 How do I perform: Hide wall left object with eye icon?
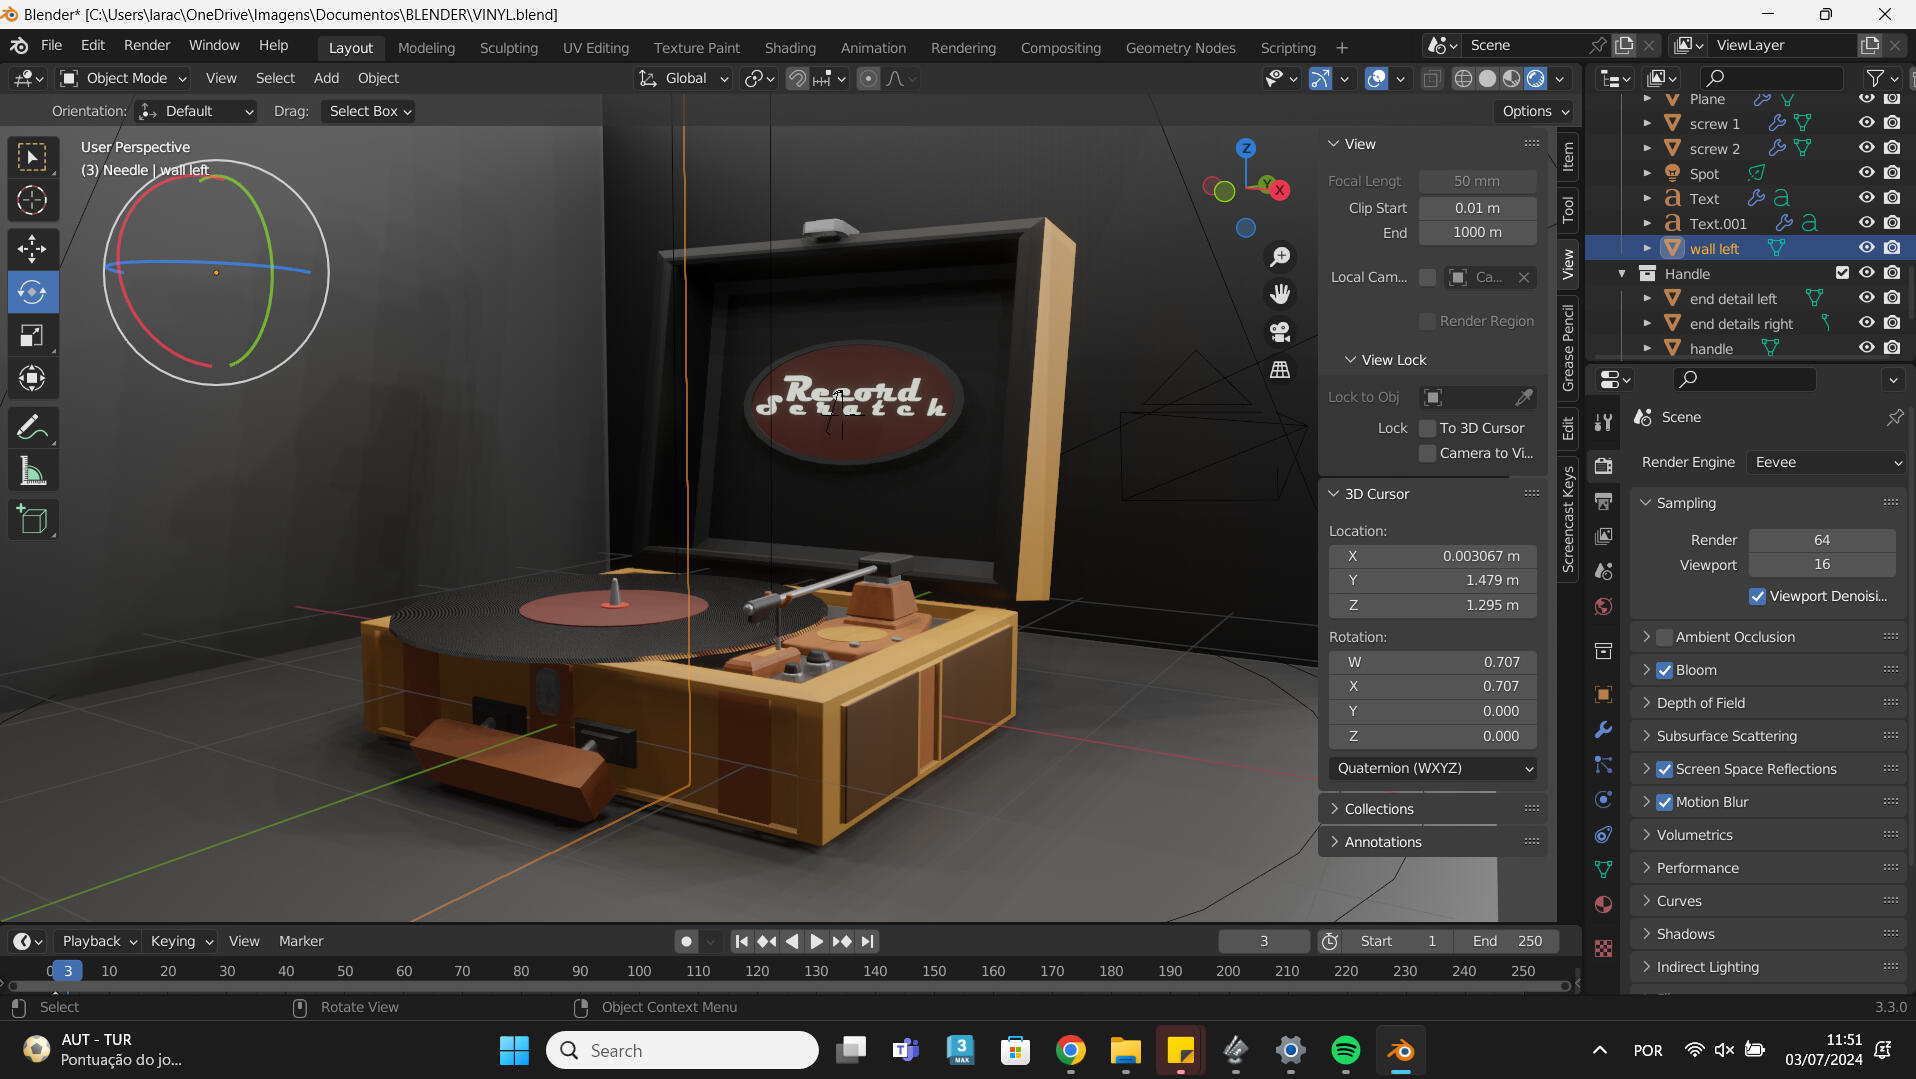pyautogui.click(x=1866, y=248)
